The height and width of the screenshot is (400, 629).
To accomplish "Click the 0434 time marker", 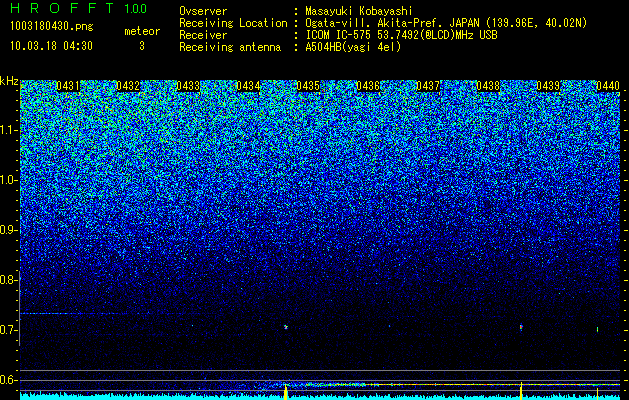I will [248, 86].
